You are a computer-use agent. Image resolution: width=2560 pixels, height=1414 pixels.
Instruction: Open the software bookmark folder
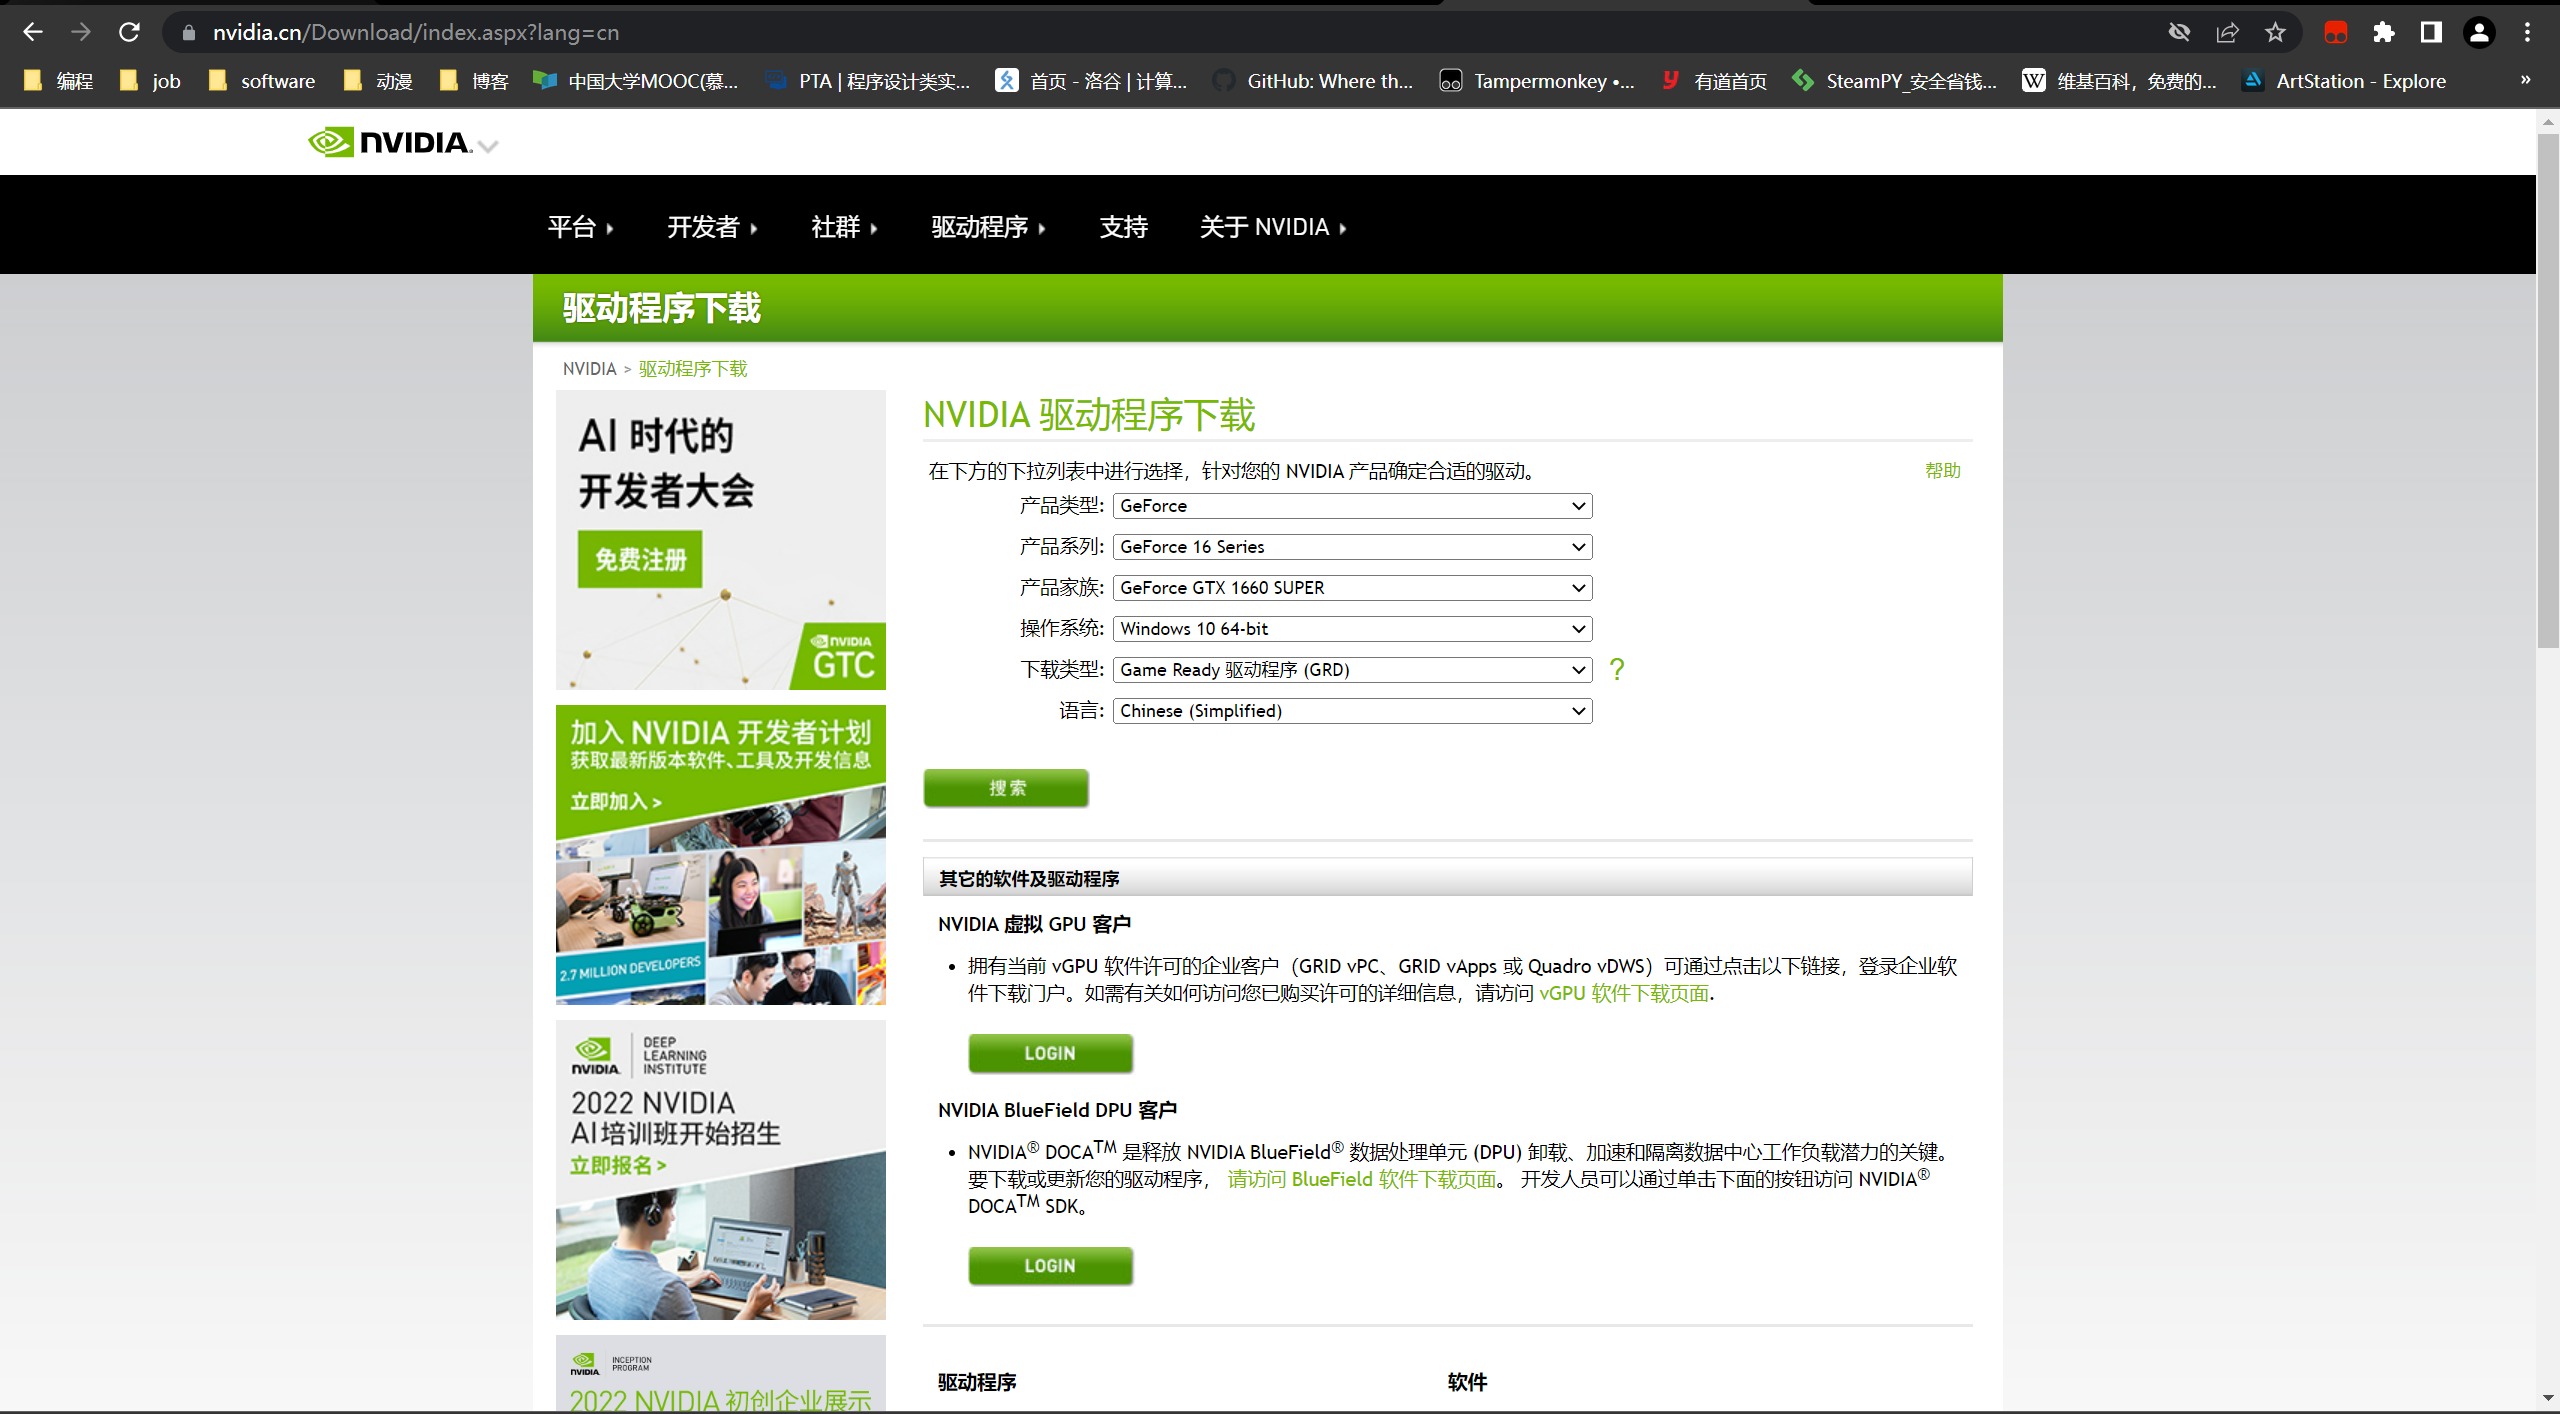[261, 80]
